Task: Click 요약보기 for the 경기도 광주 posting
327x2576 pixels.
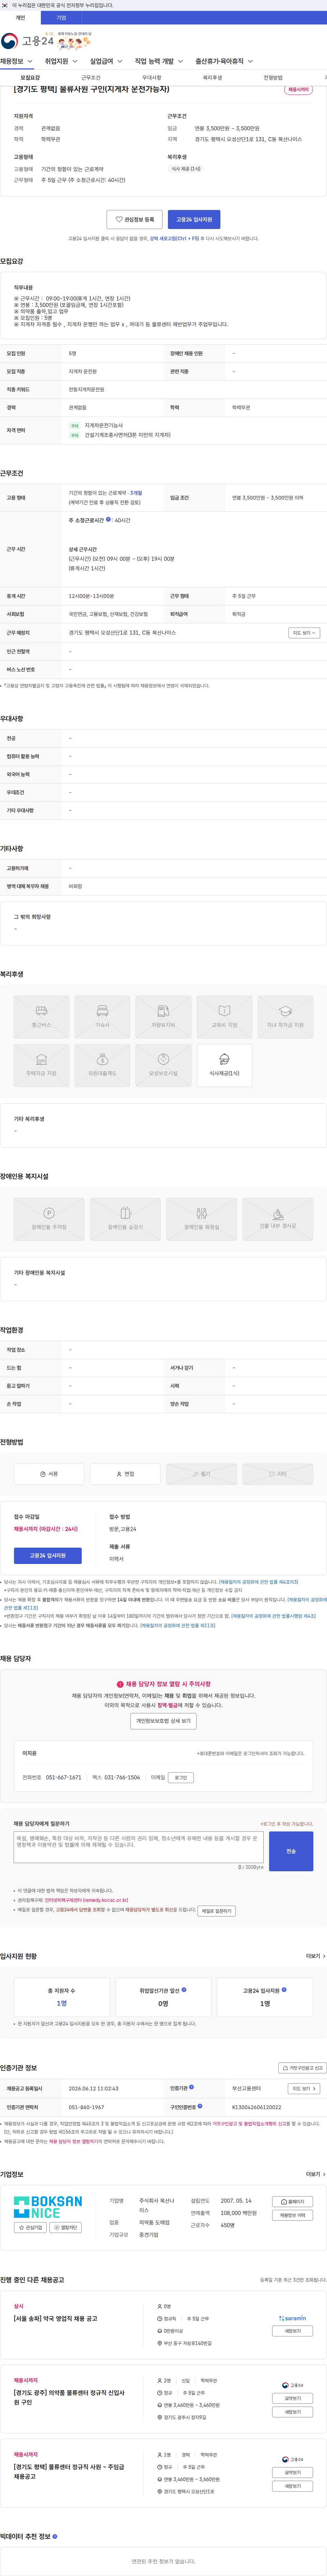Action: [292, 2398]
